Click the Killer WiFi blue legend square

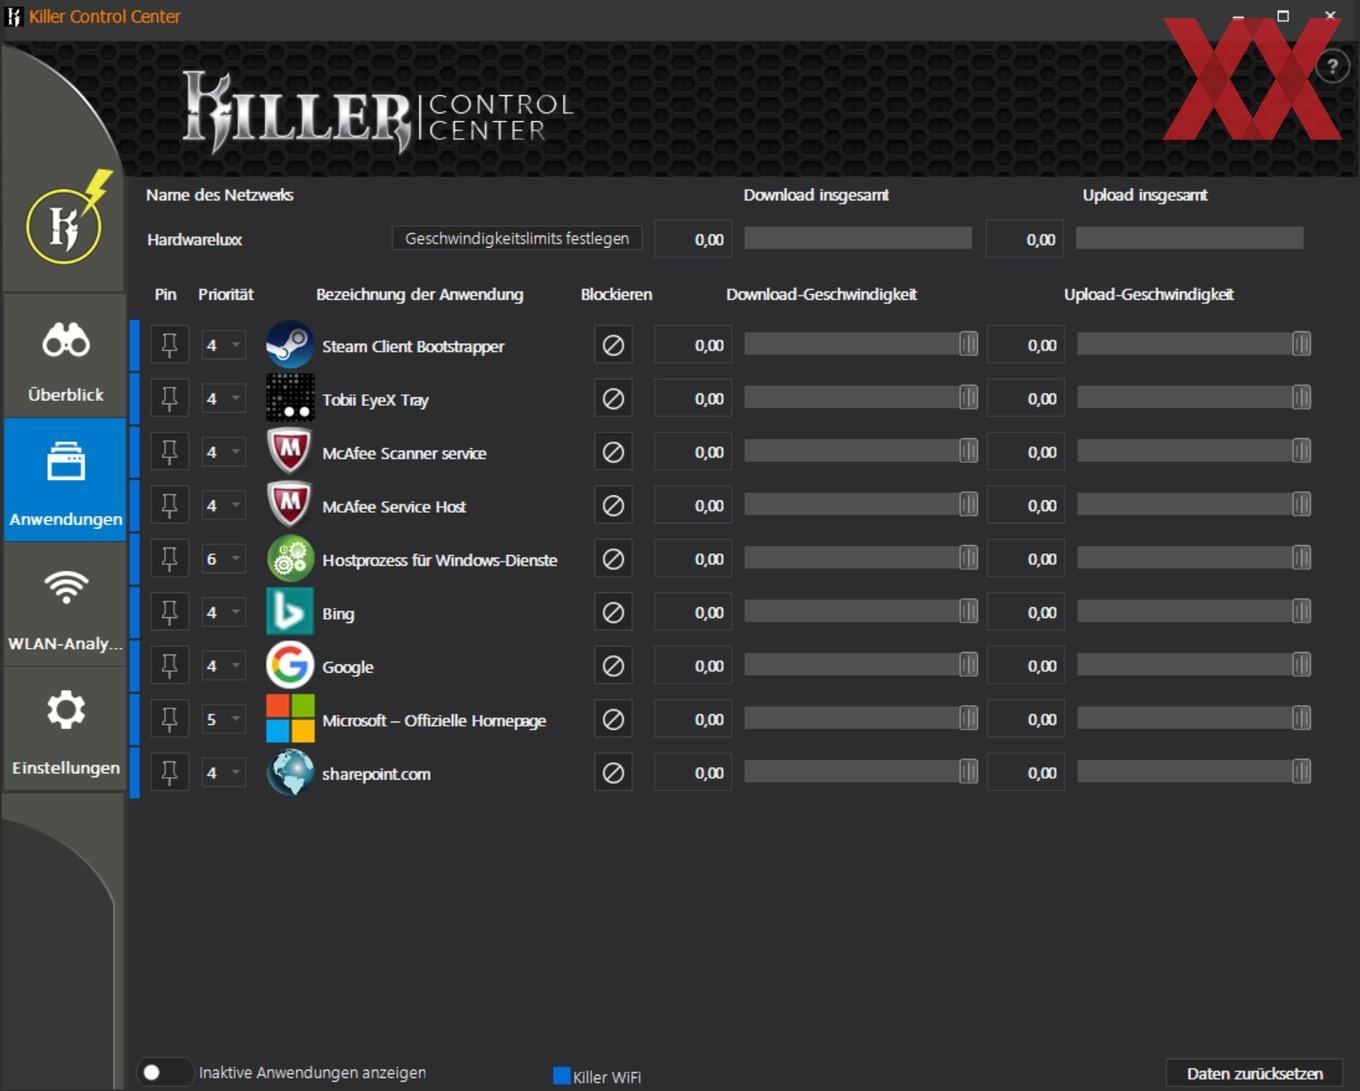click(x=562, y=1076)
